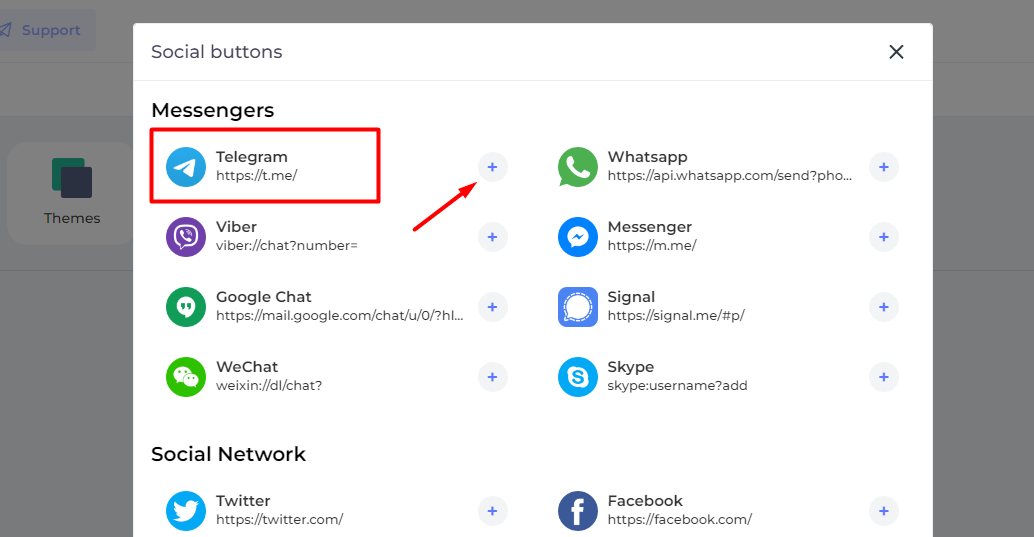Screen dimensions: 1034x537
Task: Select the Whatsapp label text
Action: pos(648,157)
